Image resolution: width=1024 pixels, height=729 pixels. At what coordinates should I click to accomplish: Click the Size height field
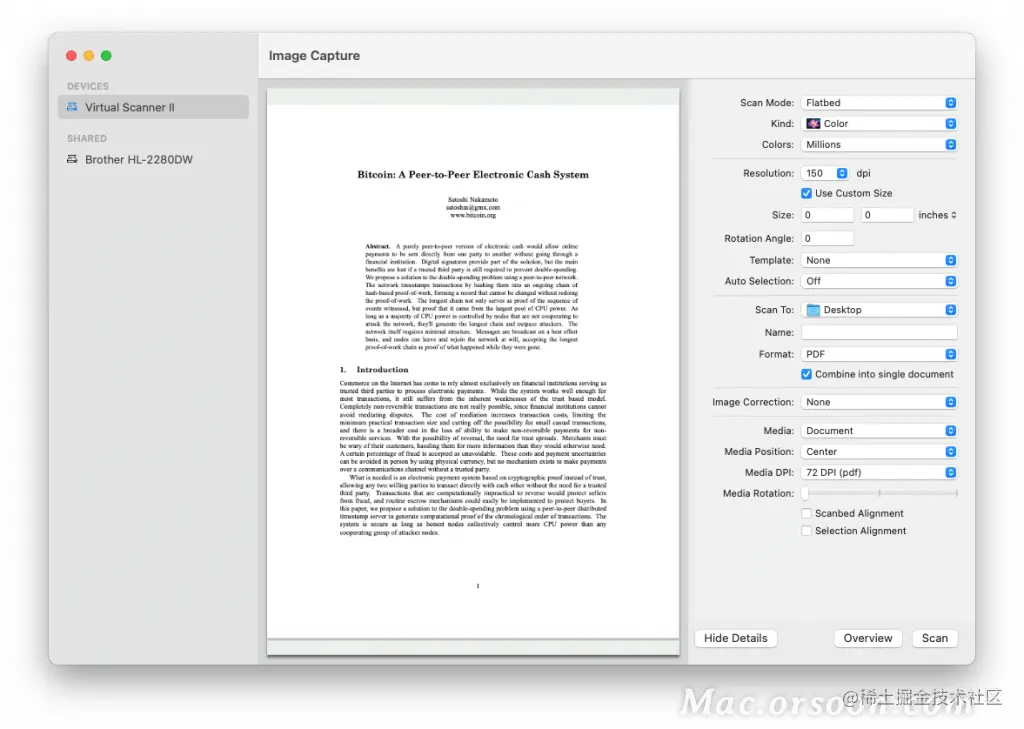(887, 215)
